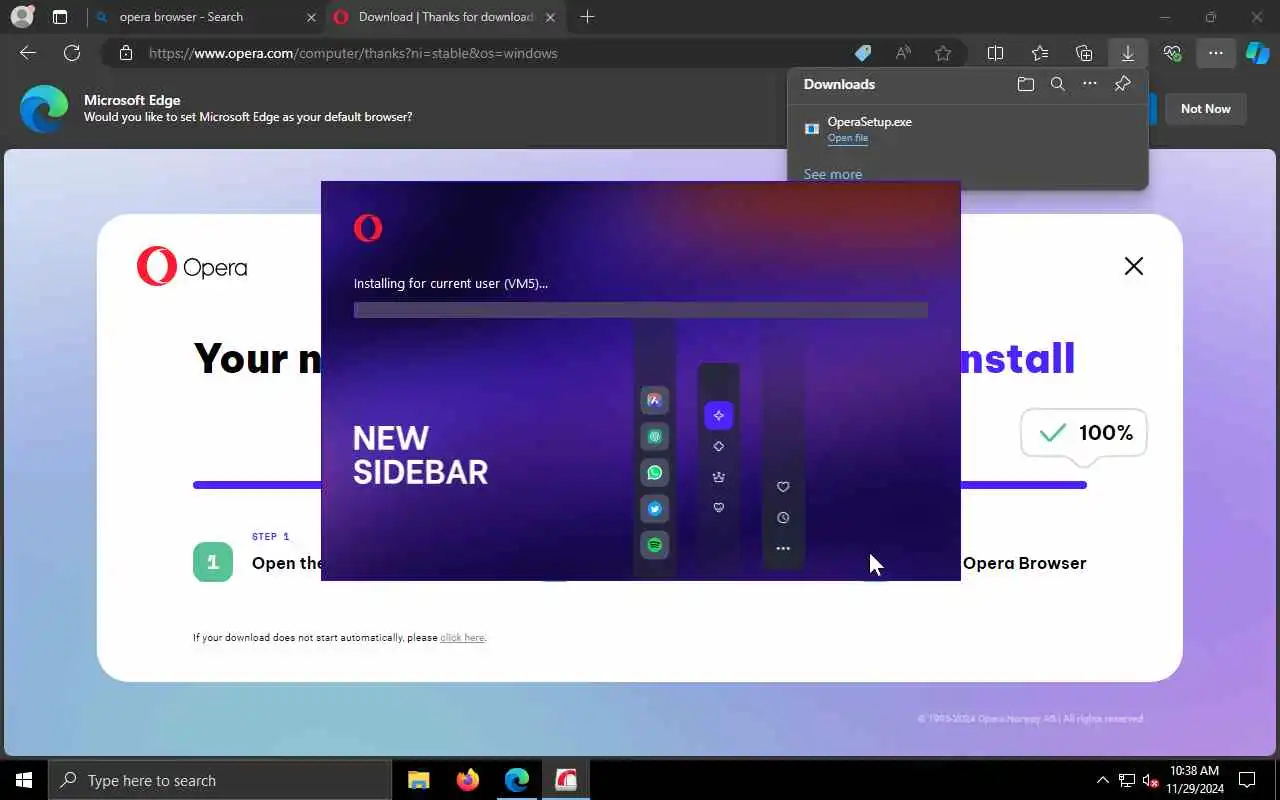
Task: Open the notification center icon
Action: click(1247, 780)
